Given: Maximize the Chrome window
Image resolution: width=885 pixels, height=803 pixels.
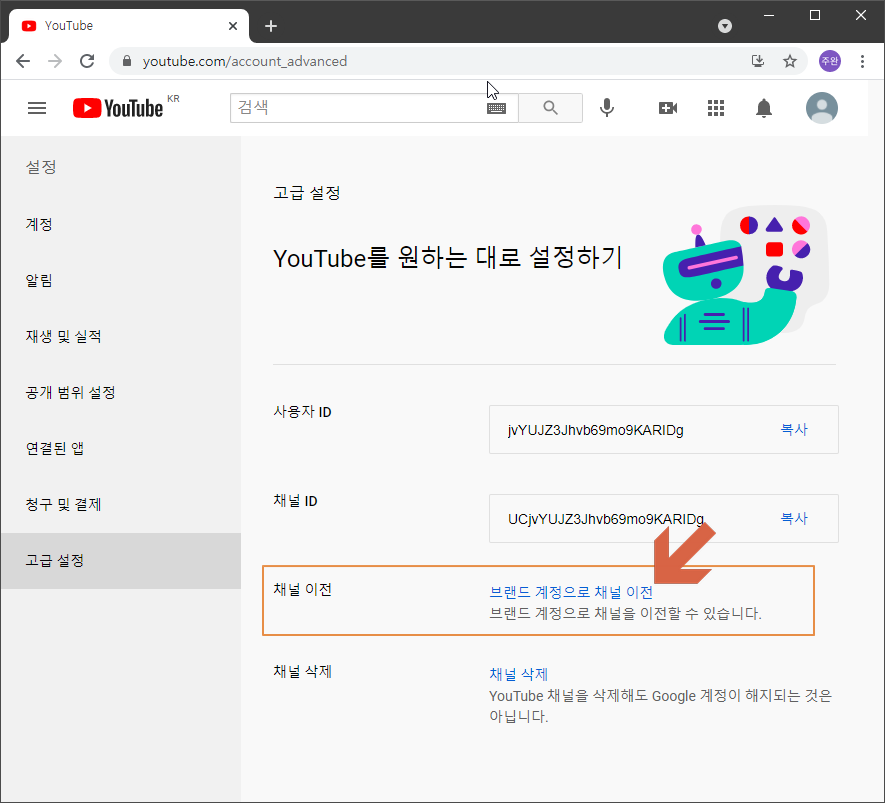Looking at the screenshot, I should (x=814, y=16).
